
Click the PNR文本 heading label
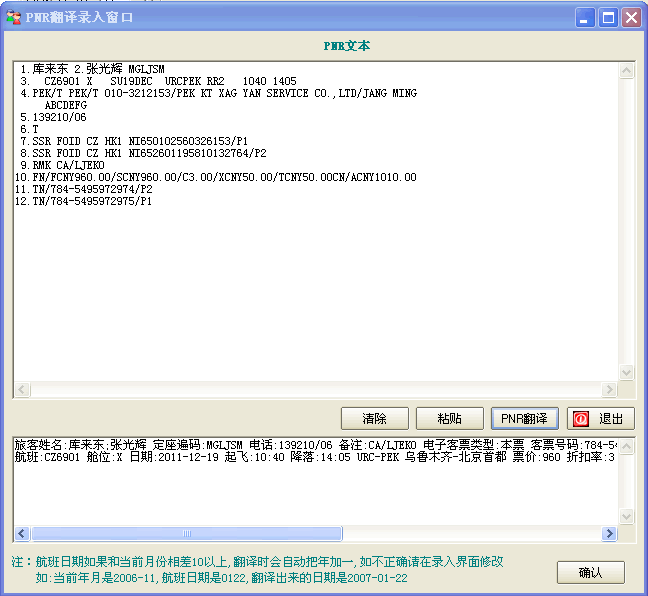[x=346, y=45]
